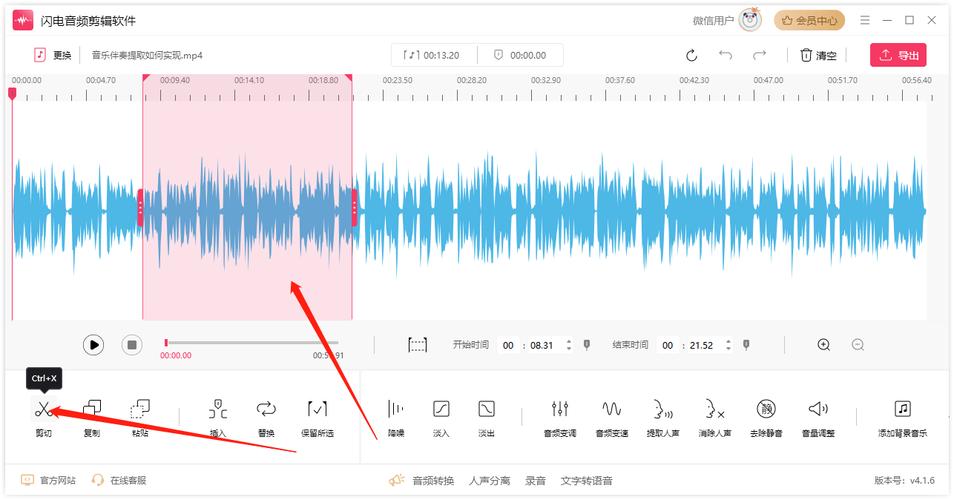The width and height of the screenshot is (954, 500).
Task: Click the file name 音乐伴奏提取如何实现.mp4
Action: click(147, 55)
